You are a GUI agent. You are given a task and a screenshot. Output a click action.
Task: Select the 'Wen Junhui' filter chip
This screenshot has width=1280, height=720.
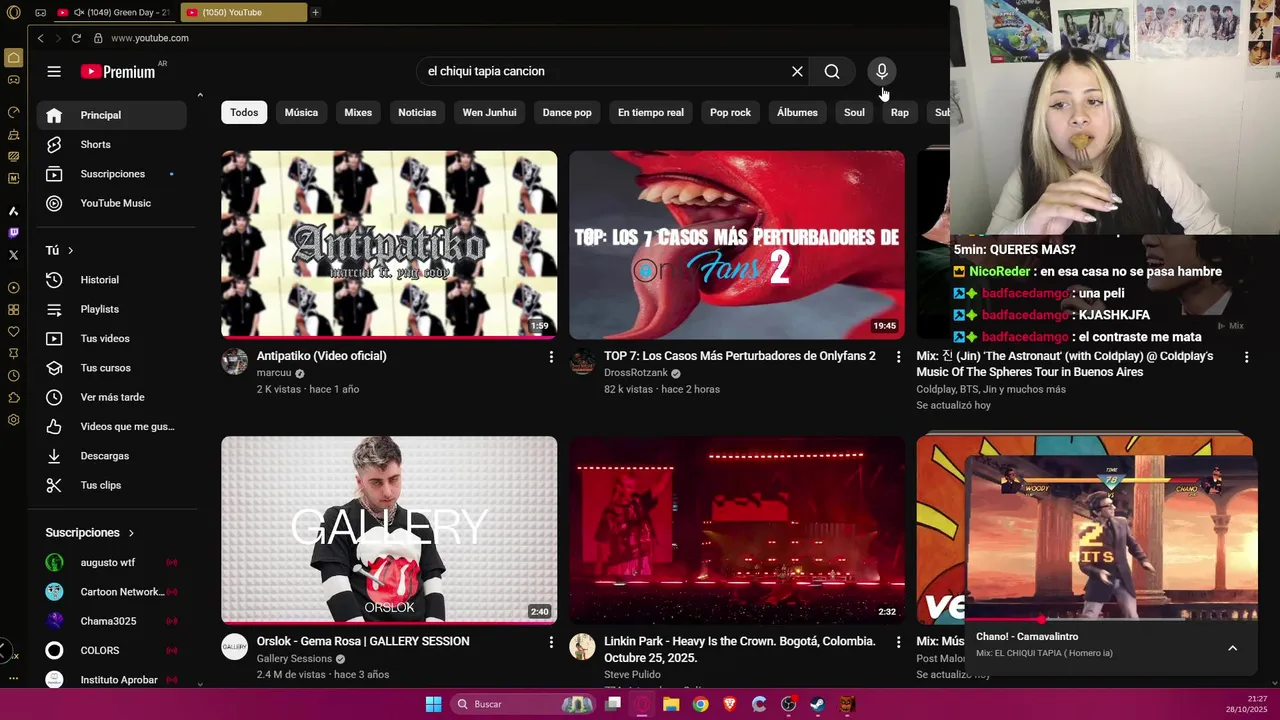[x=489, y=112]
